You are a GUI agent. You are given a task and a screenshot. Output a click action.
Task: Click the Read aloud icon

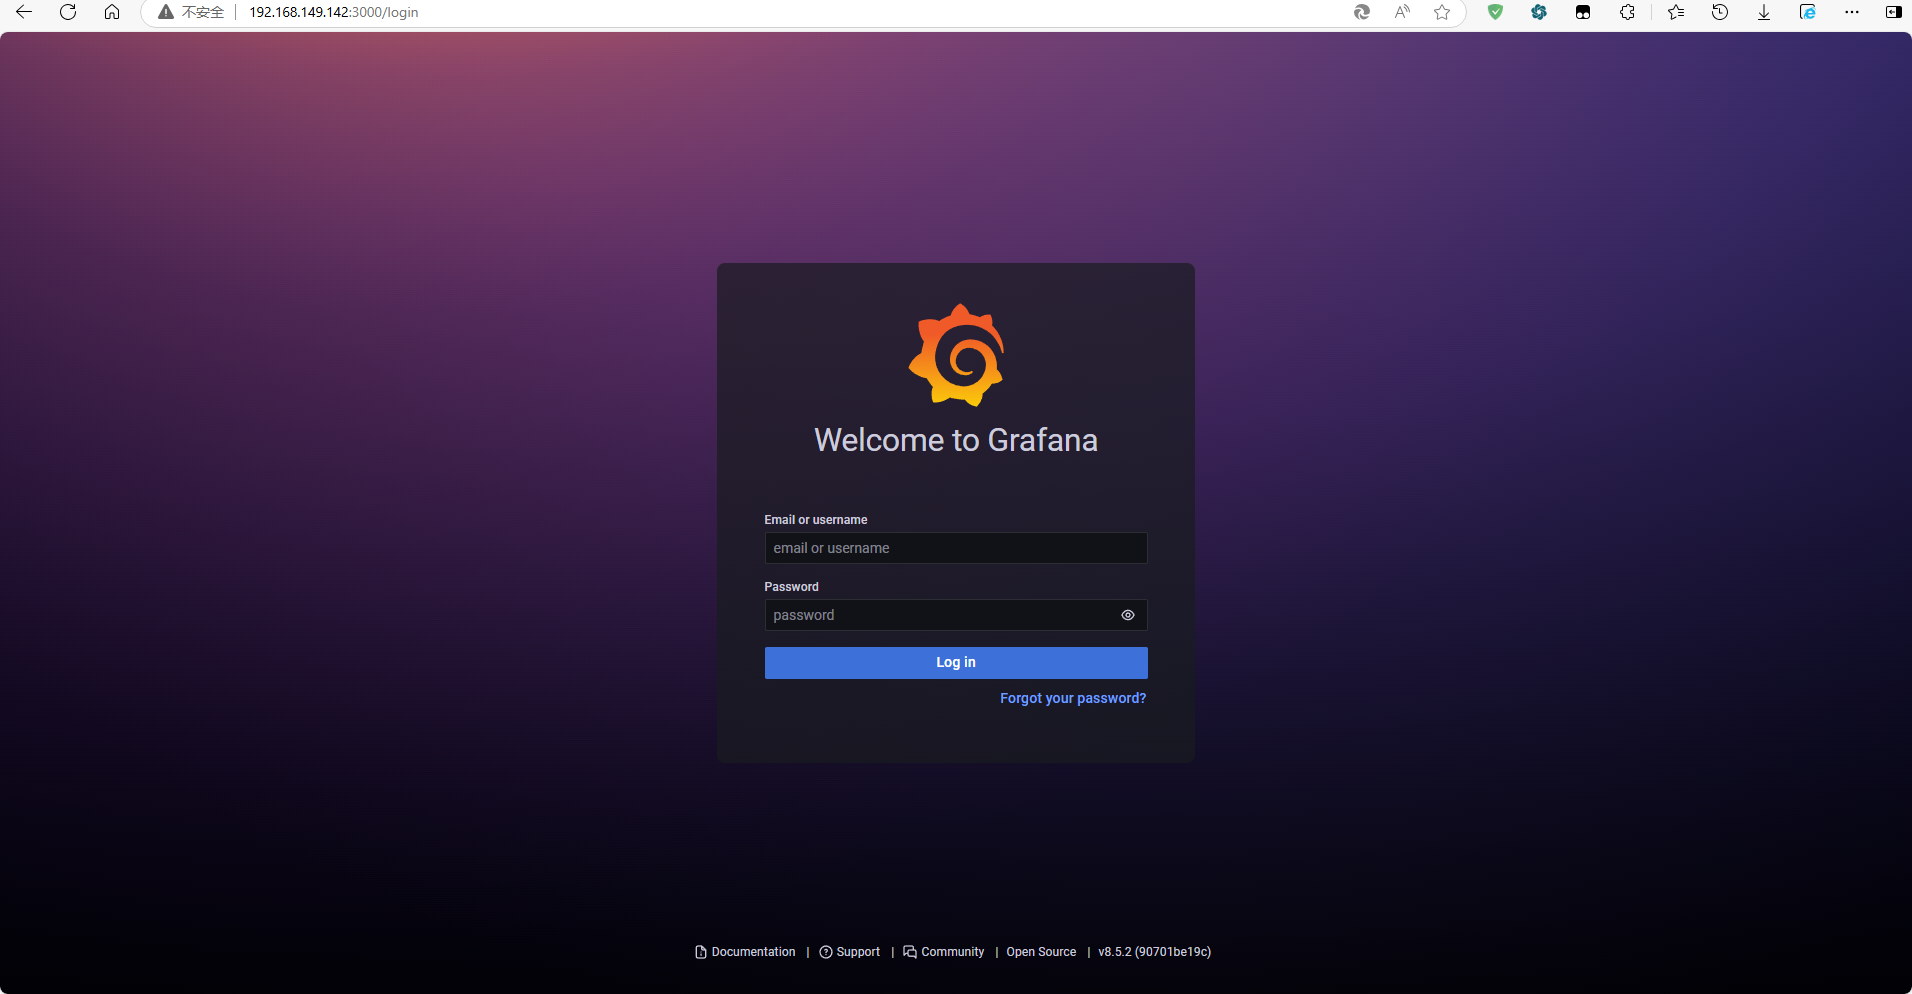[x=1402, y=12]
